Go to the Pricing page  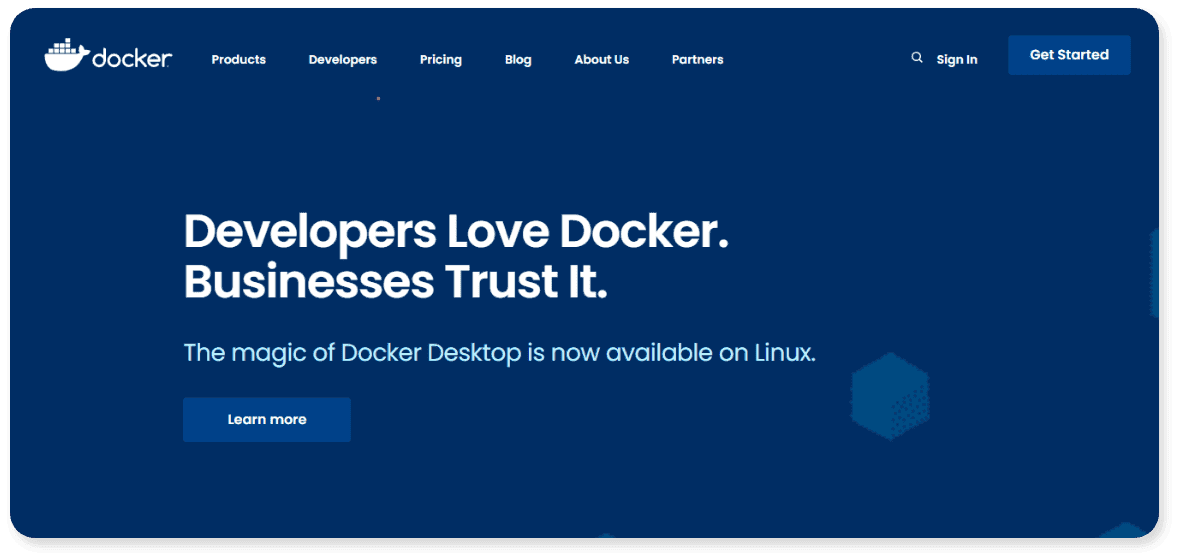[x=441, y=59]
